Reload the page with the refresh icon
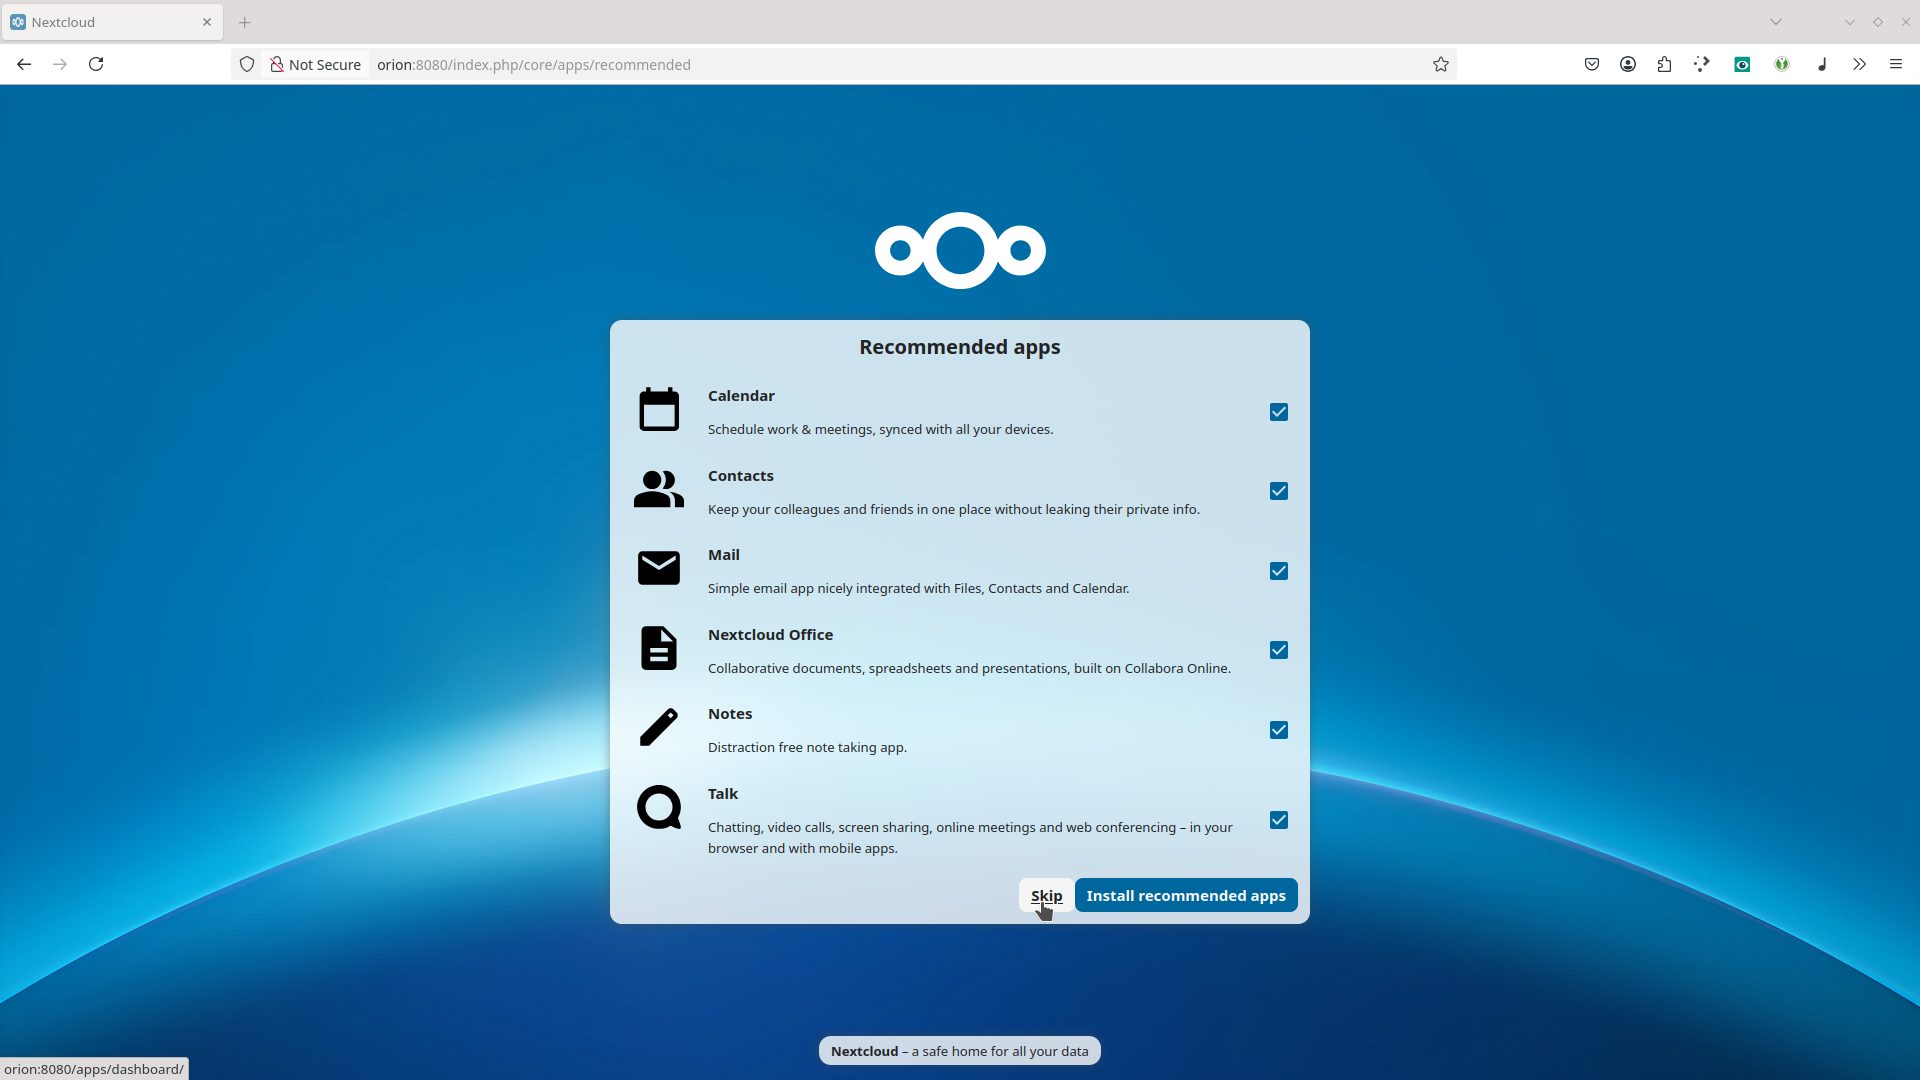Screen dimensions: 1920x1080 pos(96,64)
